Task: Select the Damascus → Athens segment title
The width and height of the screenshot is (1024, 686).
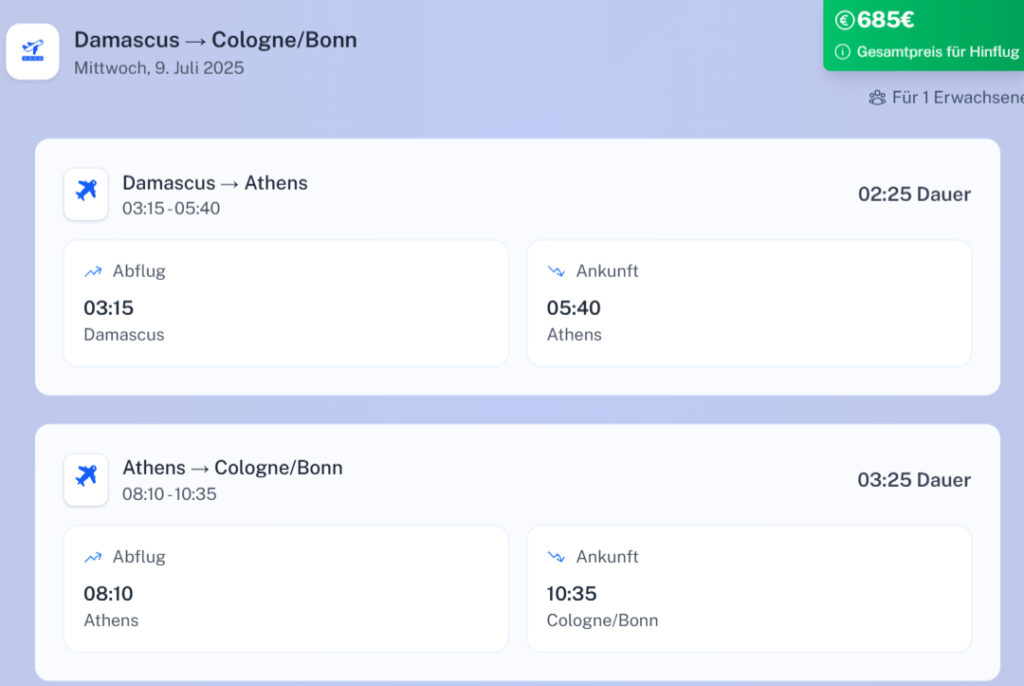Action: click(215, 183)
